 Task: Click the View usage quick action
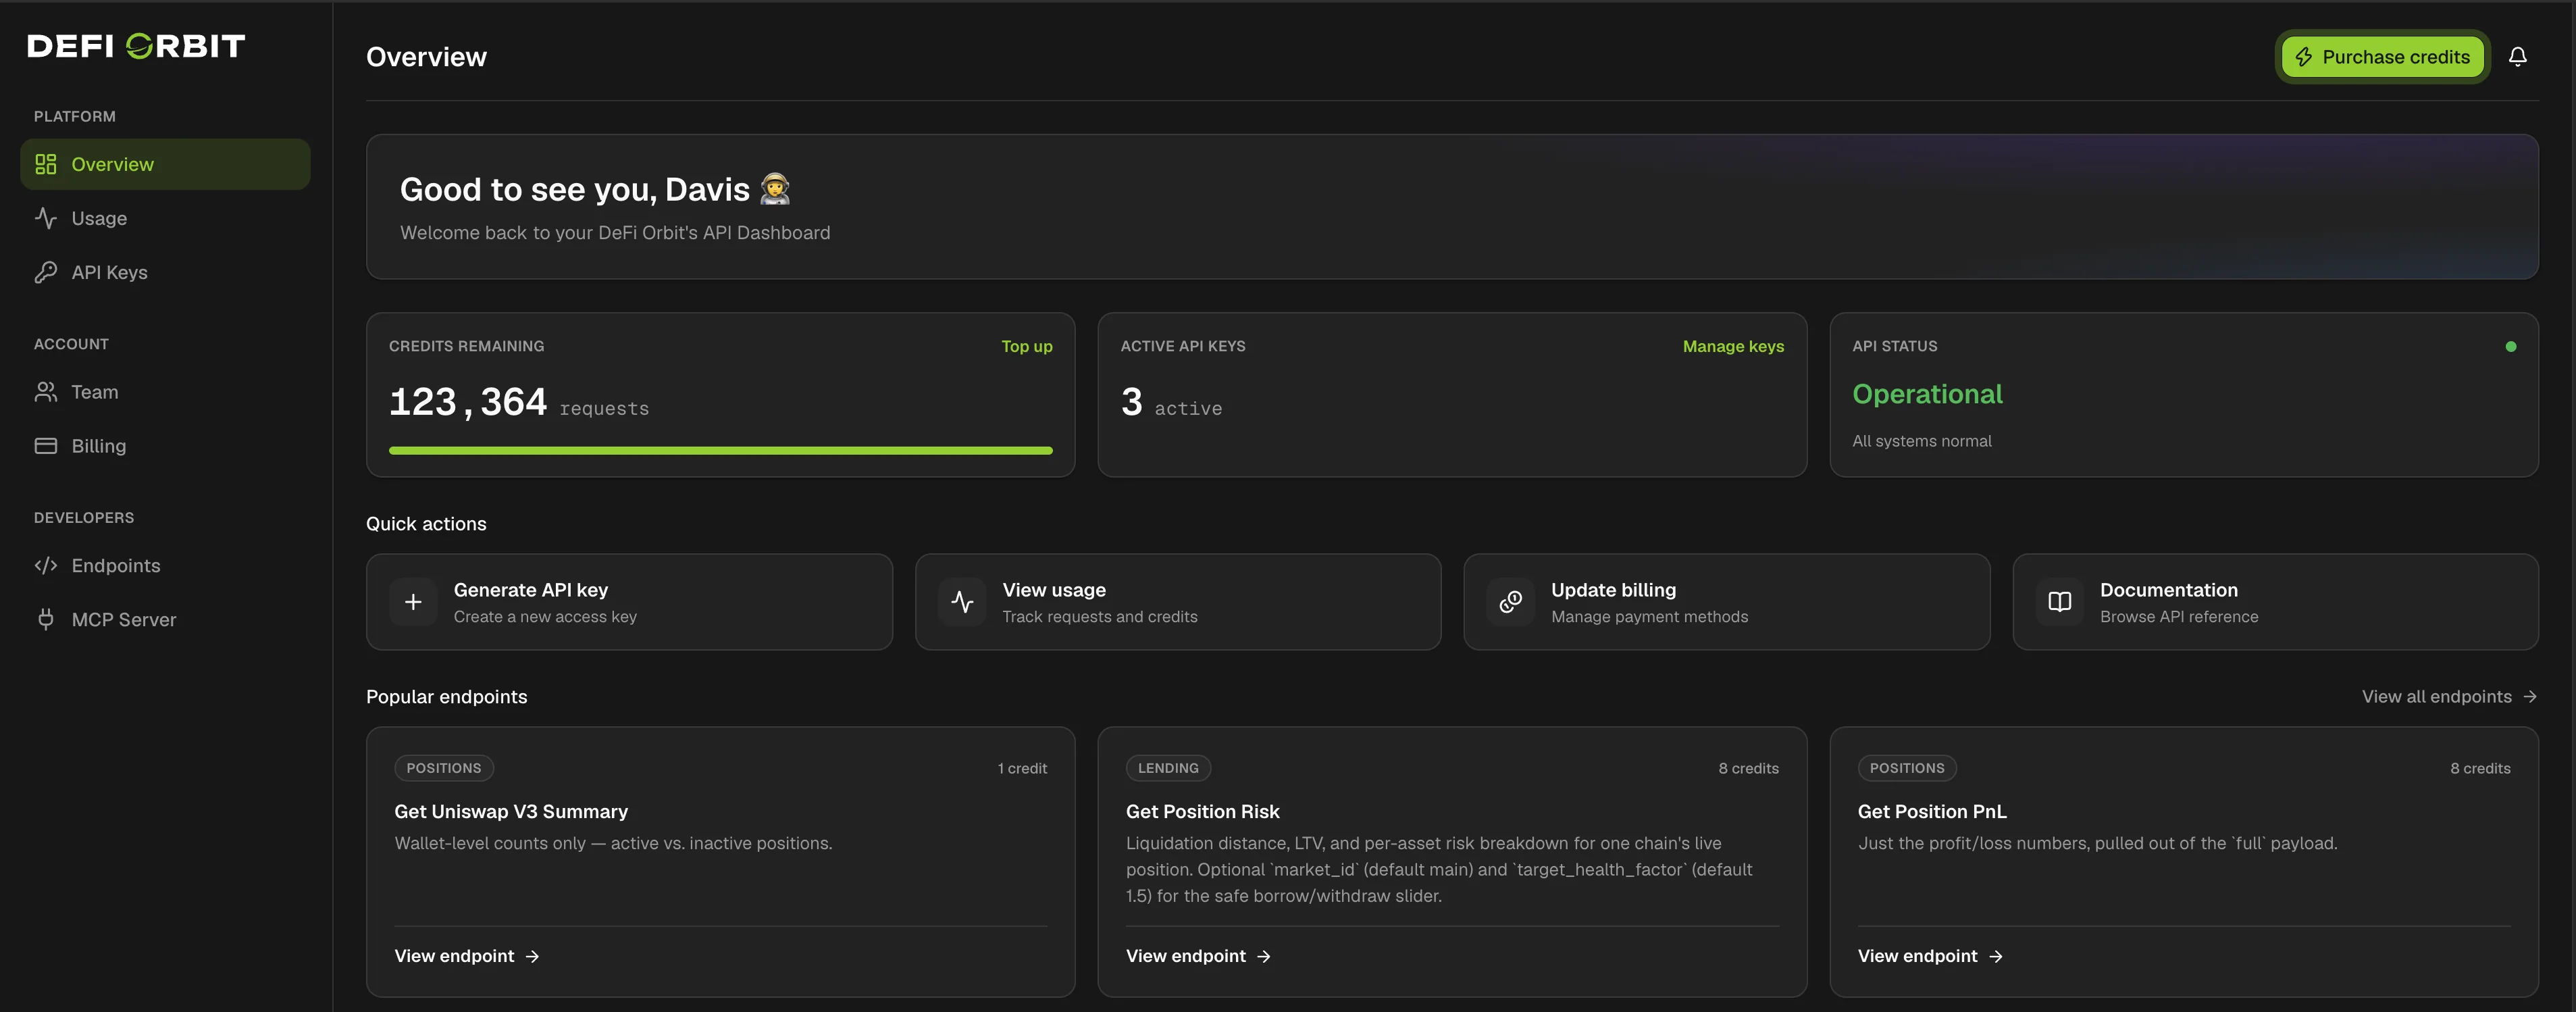pyautogui.click(x=1178, y=602)
